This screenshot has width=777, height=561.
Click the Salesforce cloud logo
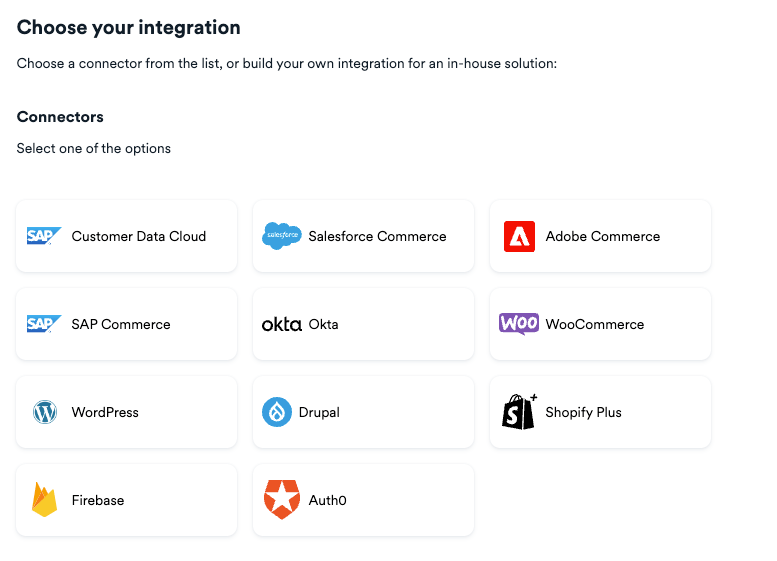tap(281, 236)
